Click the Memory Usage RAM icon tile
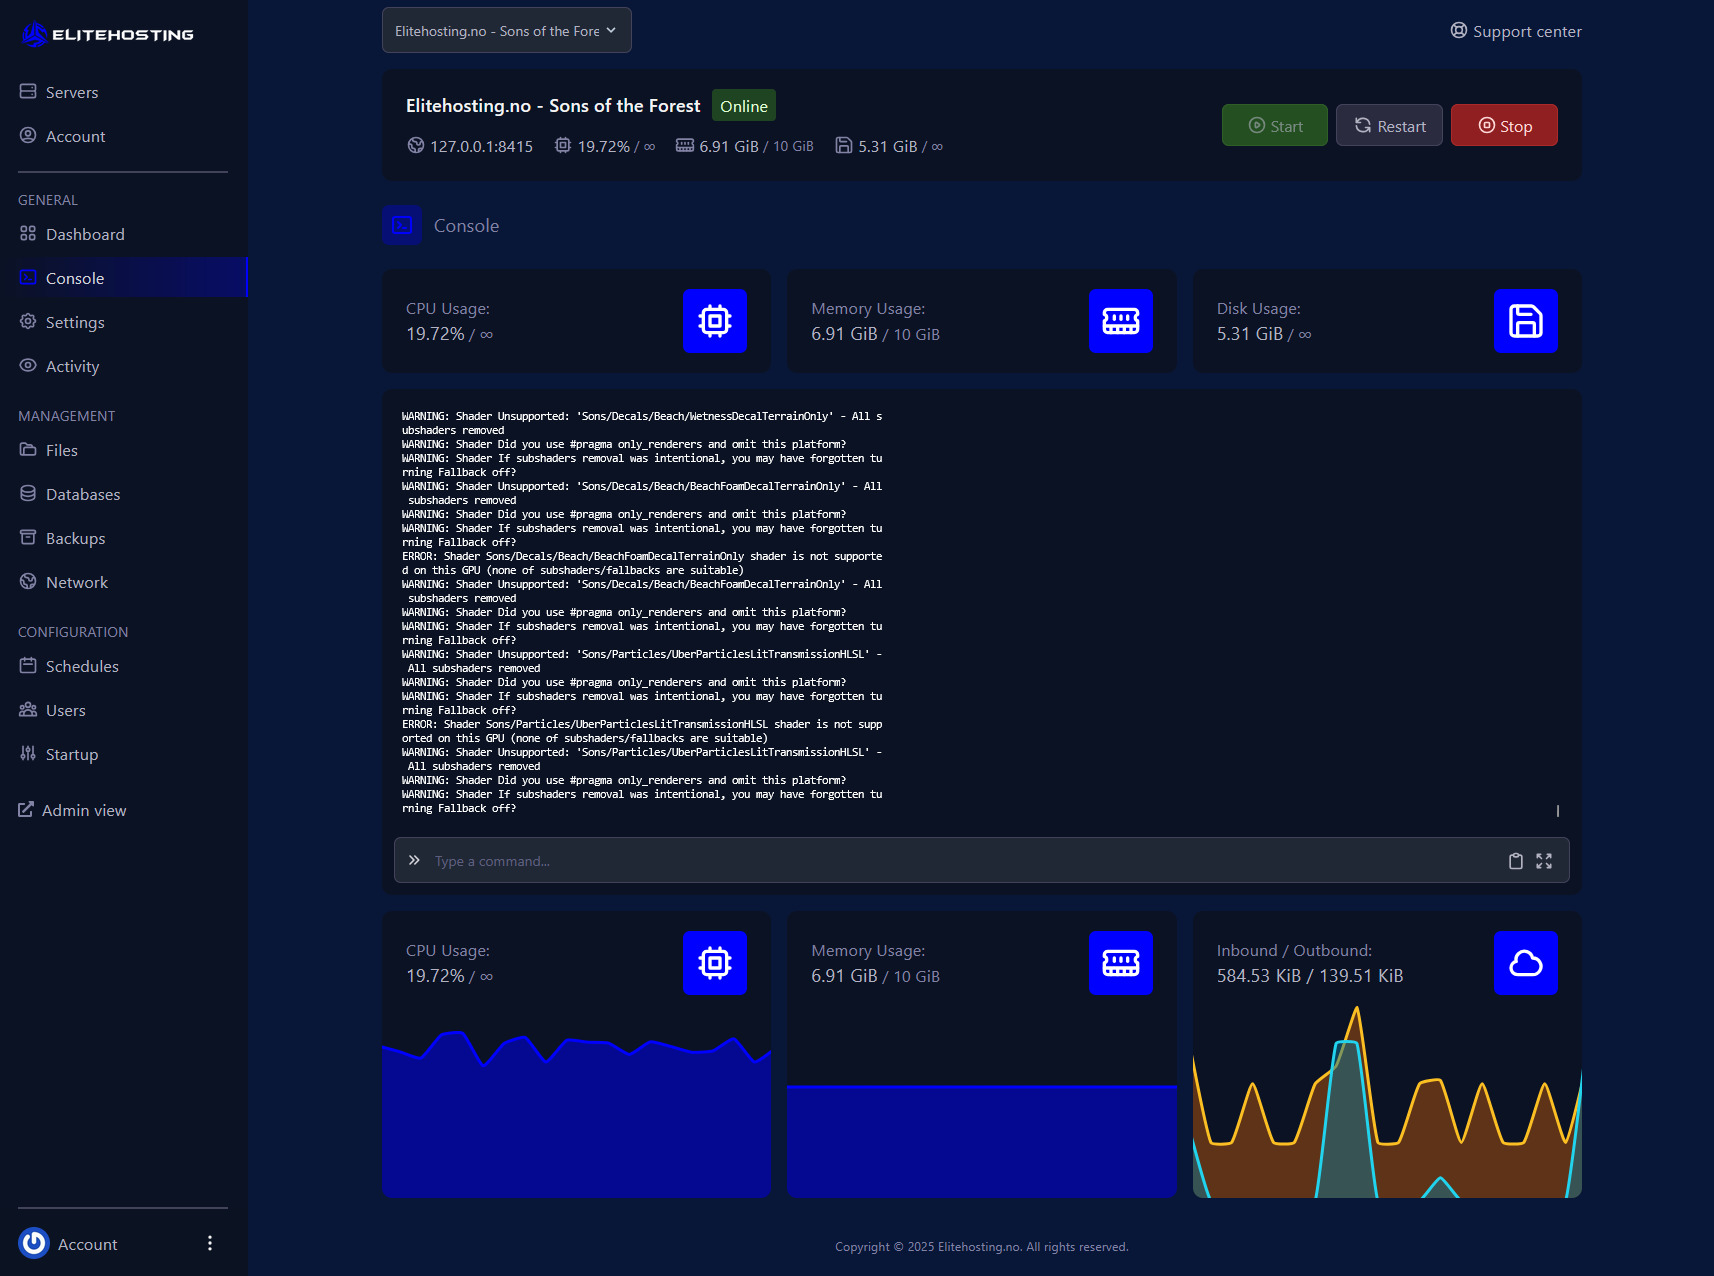The height and width of the screenshot is (1276, 1714). coord(1120,321)
